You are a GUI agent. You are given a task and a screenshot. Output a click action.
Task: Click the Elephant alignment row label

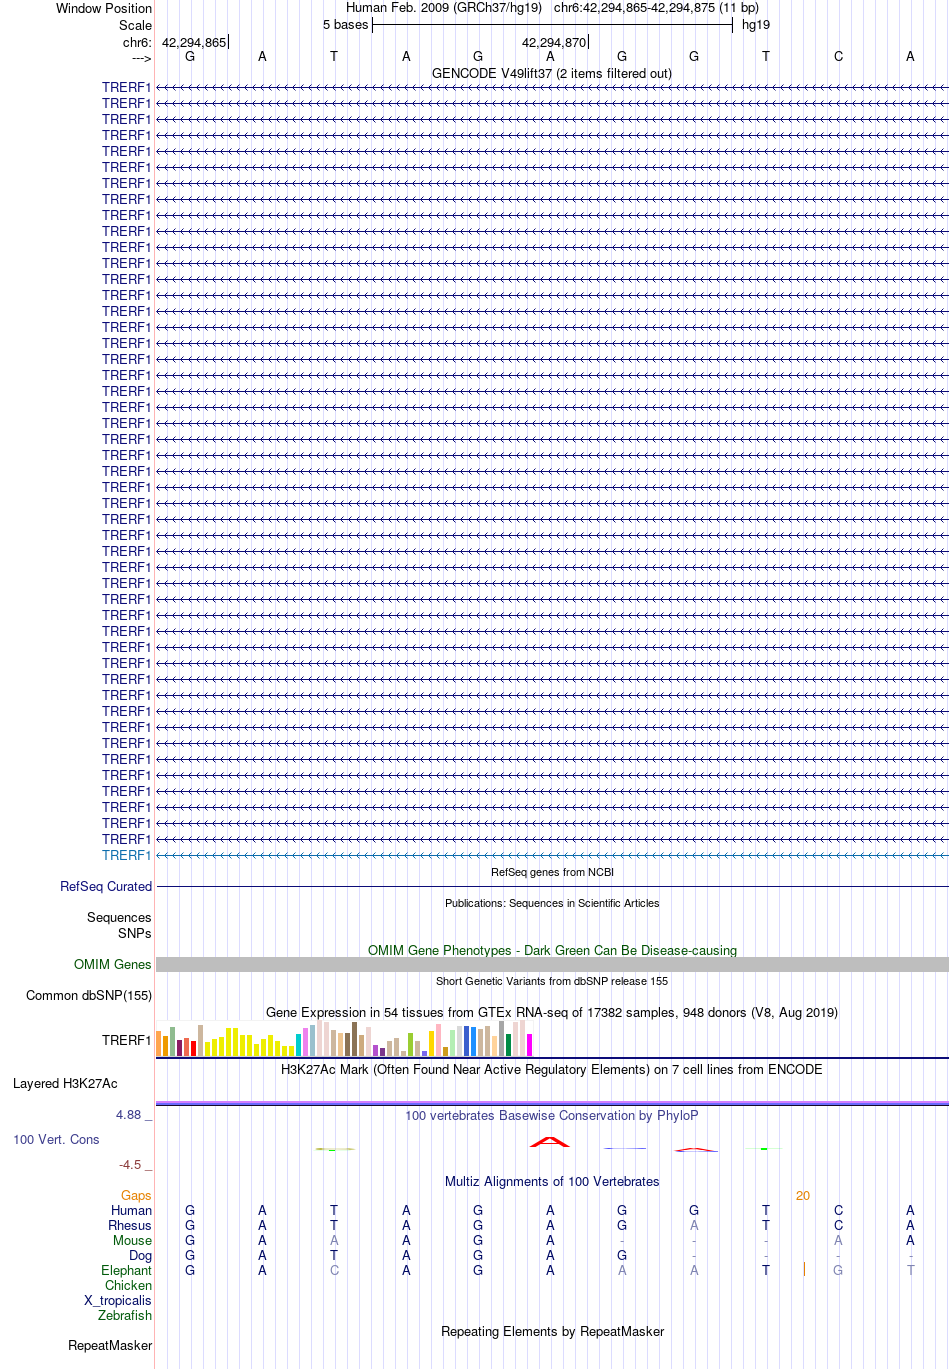pyautogui.click(x=126, y=1270)
